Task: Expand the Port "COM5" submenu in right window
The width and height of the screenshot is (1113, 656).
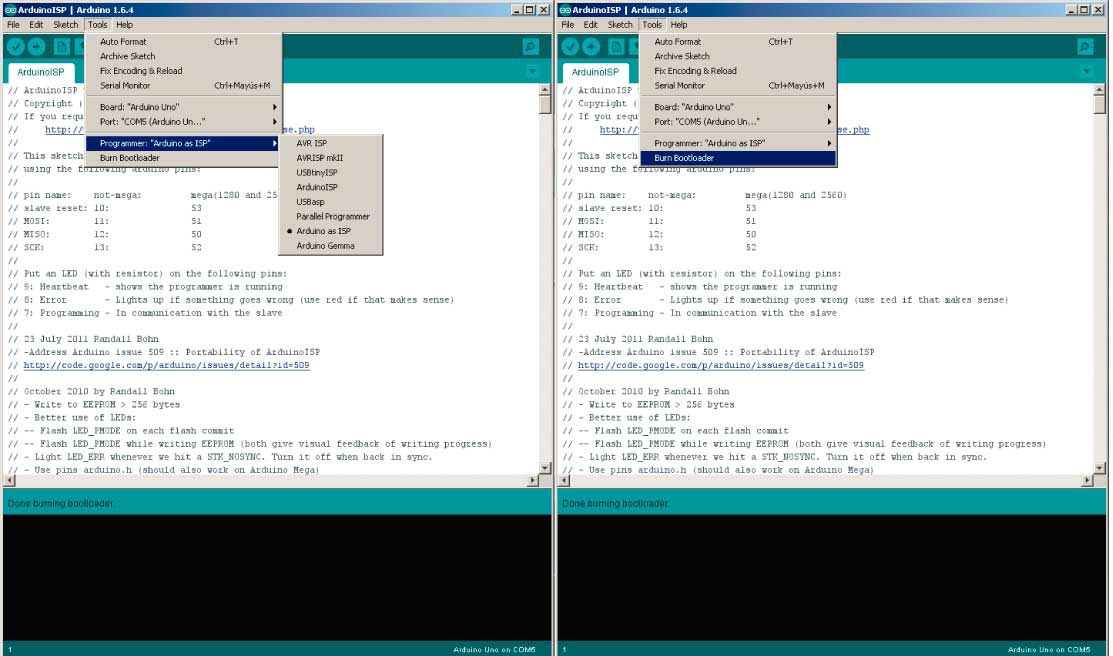Action: (738, 122)
